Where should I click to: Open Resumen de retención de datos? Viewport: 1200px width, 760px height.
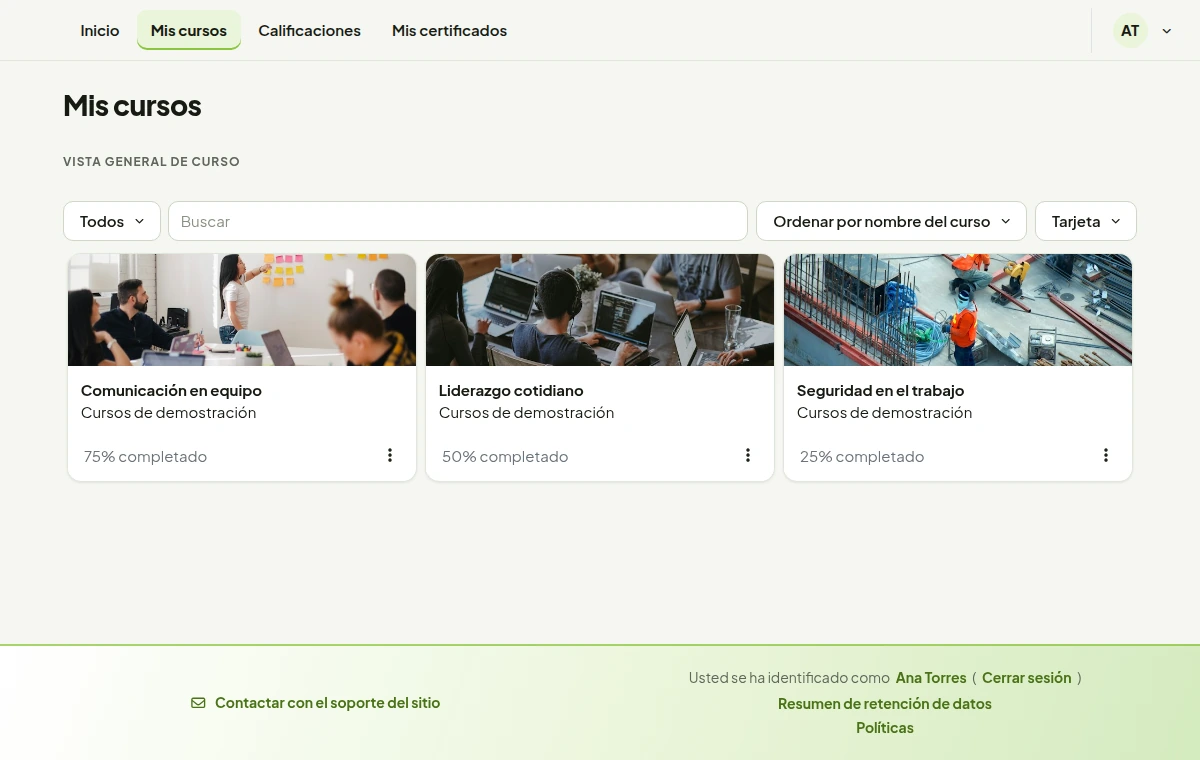(x=885, y=704)
